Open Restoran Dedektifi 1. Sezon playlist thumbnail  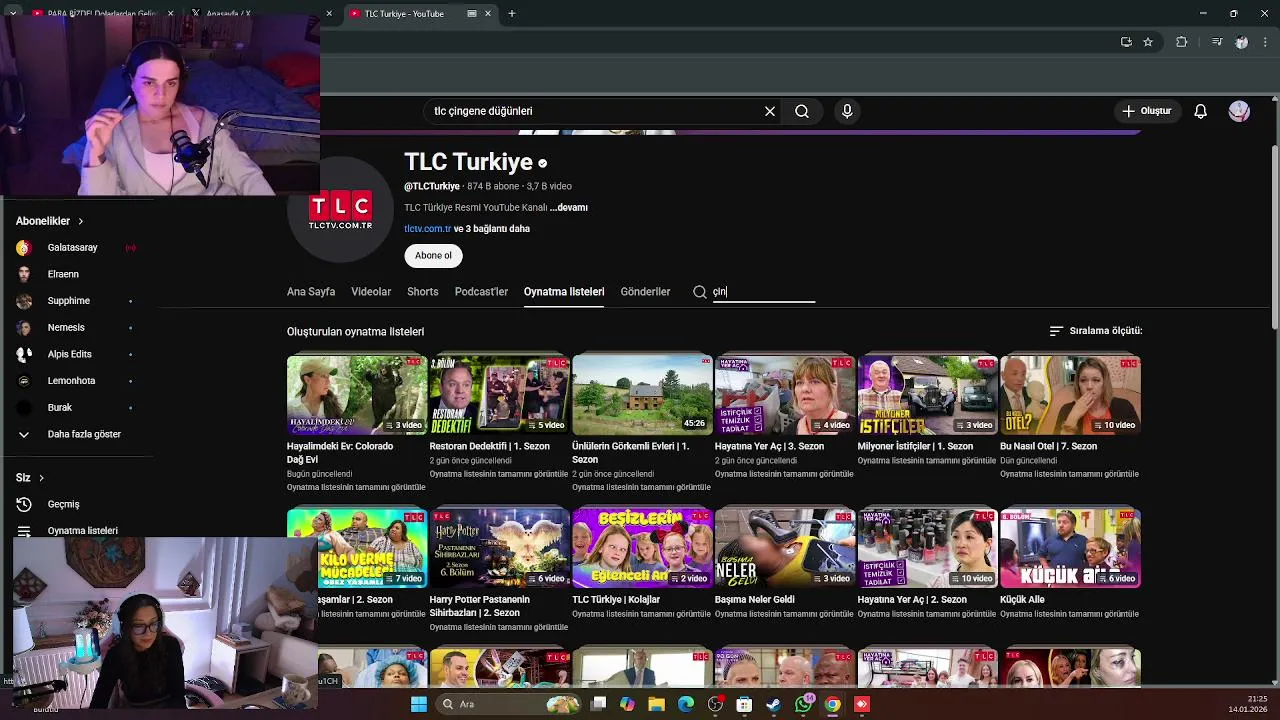click(x=499, y=394)
